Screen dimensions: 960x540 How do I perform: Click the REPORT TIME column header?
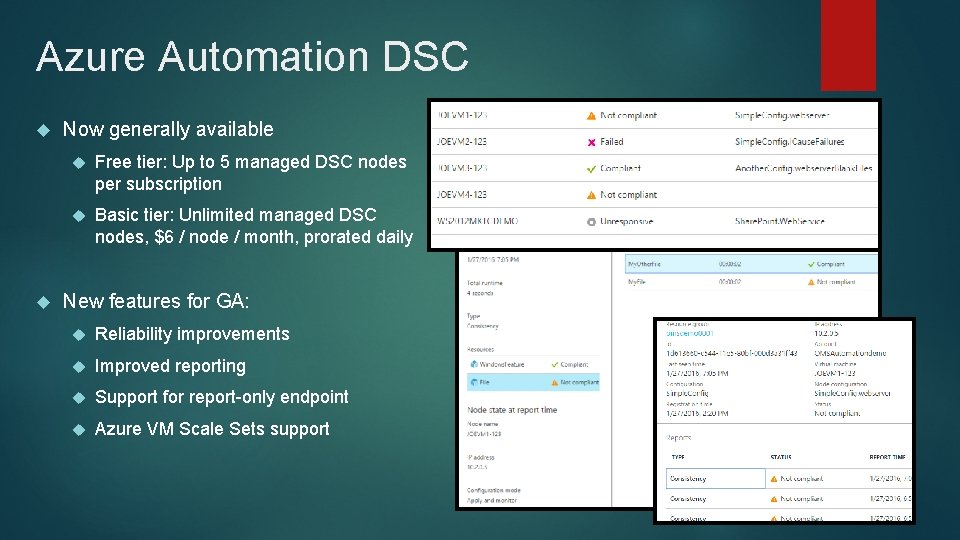pyautogui.click(x=888, y=457)
